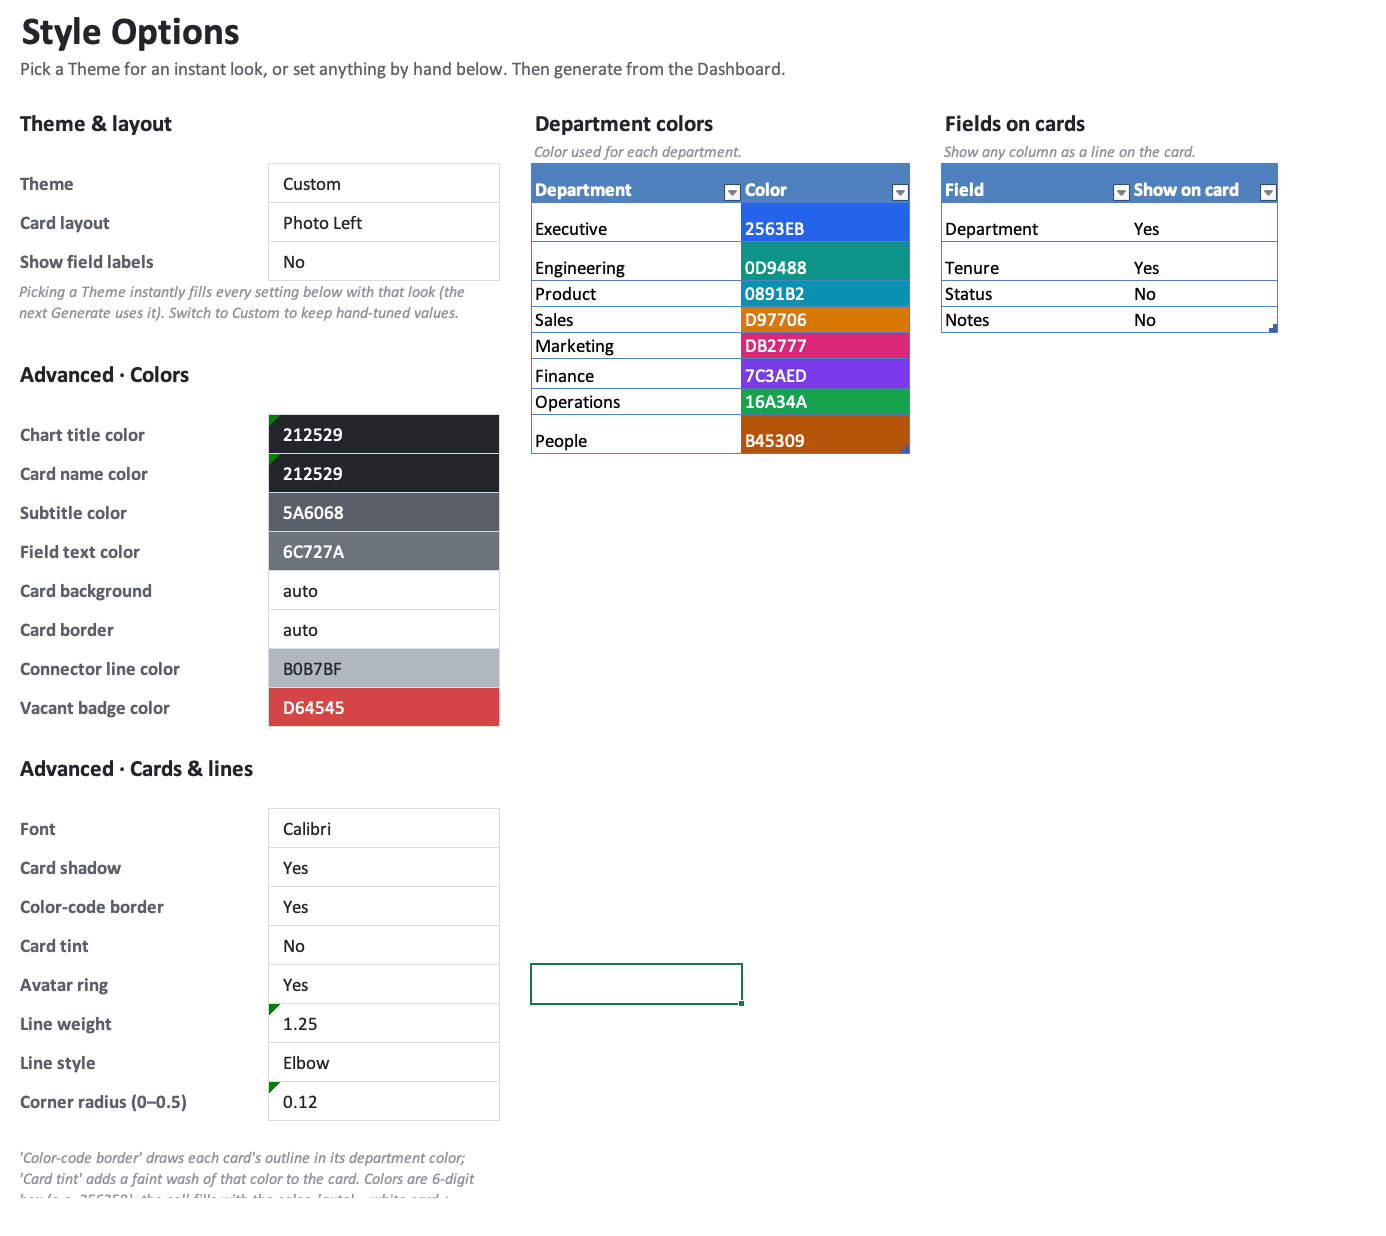Click the Operations color swatch 16A34A

[825, 401]
